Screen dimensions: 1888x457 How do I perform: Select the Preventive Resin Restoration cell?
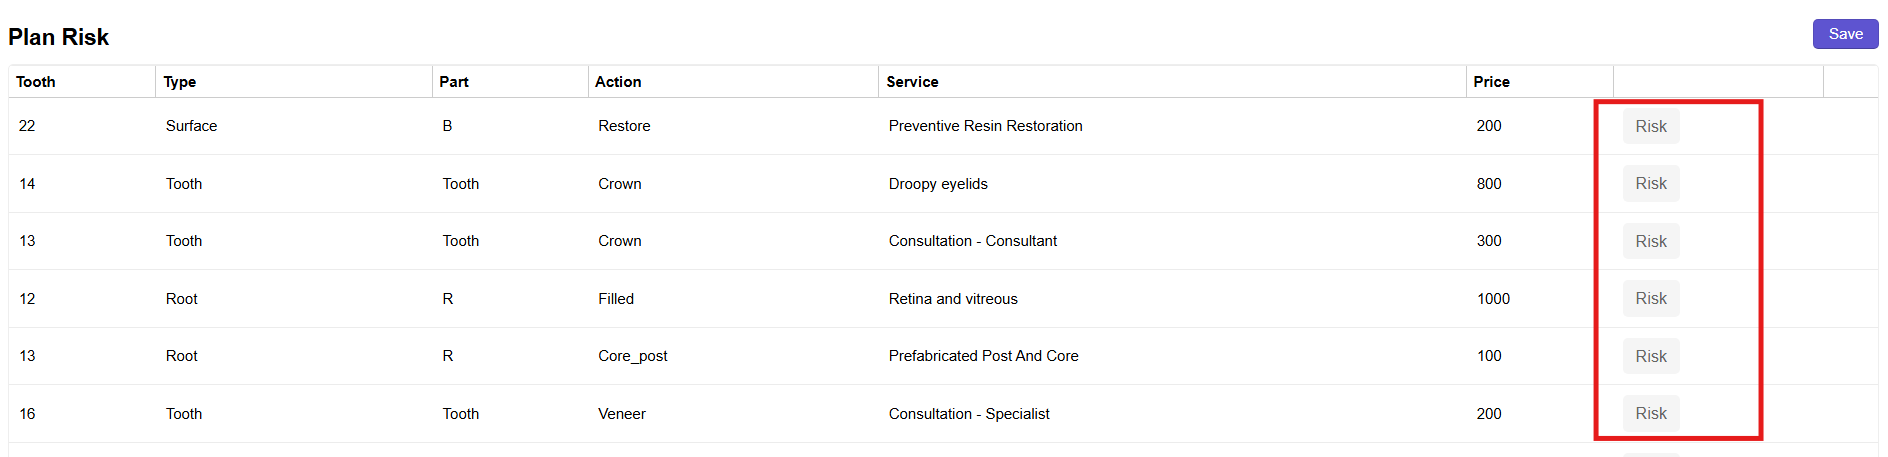pos(985,126)
